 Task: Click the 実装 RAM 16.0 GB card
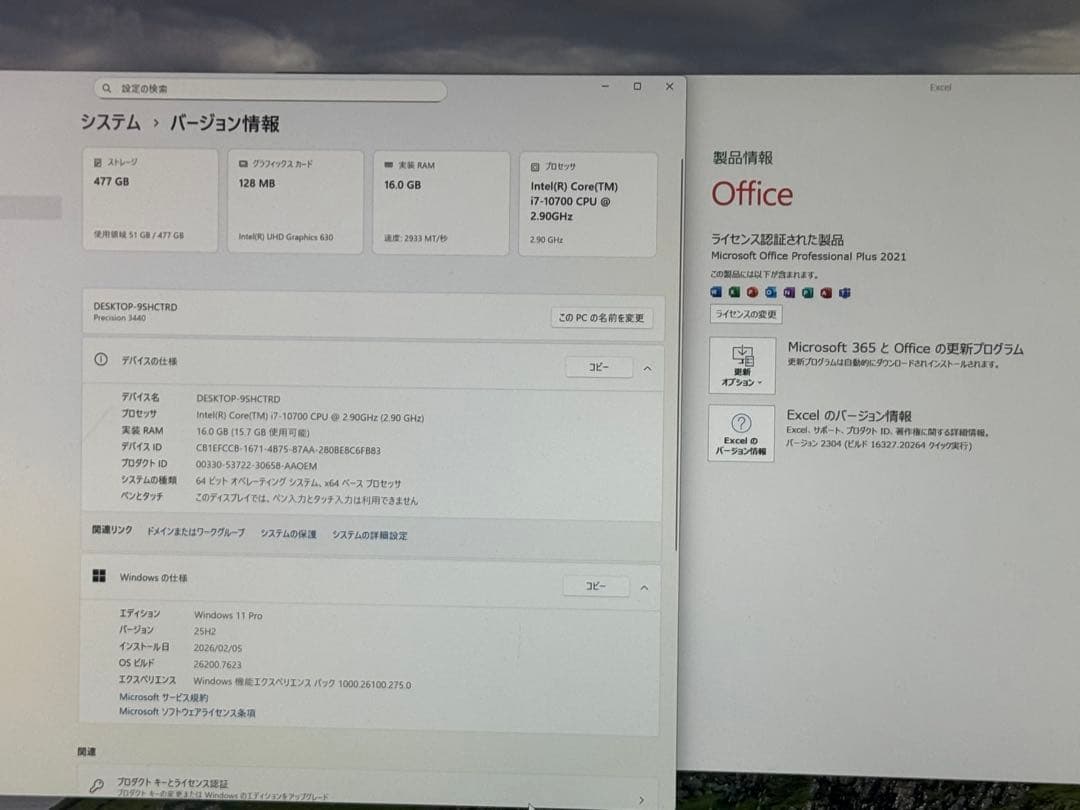tap(441, 203)
